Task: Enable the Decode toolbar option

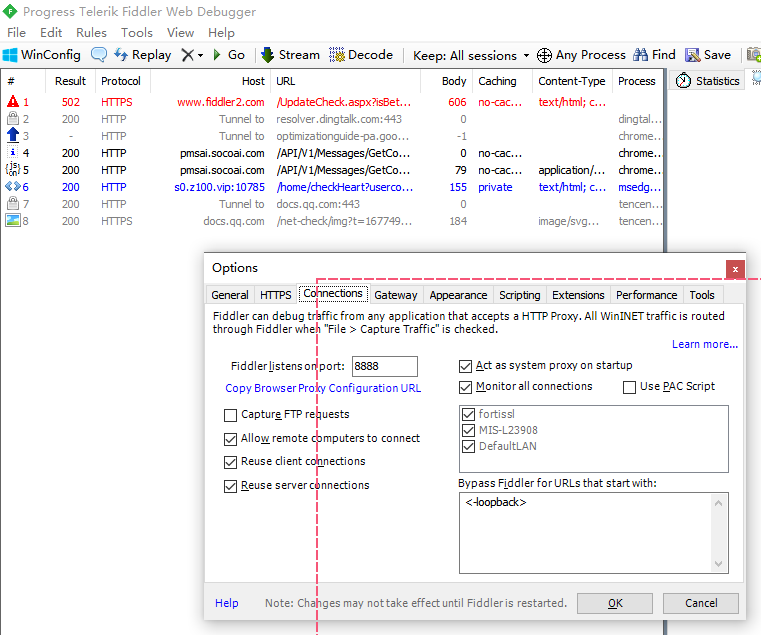Action: click(361, 55)
